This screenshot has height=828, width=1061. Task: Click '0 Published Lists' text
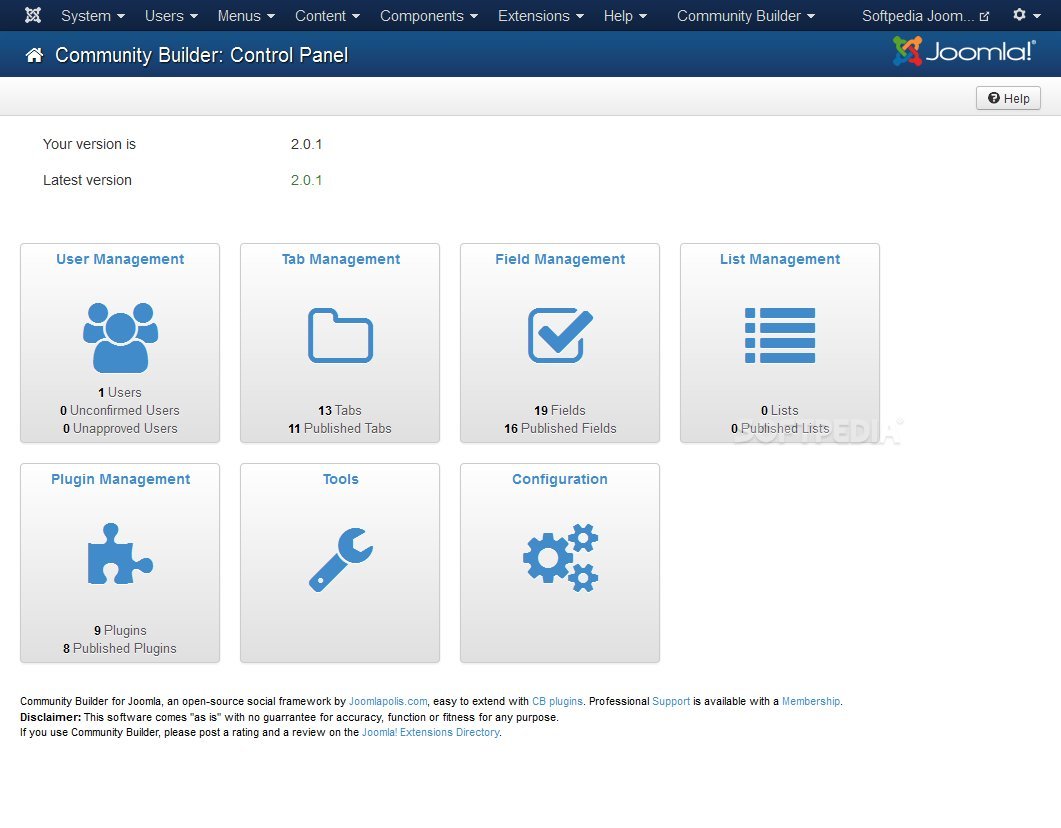pos(780,429)
